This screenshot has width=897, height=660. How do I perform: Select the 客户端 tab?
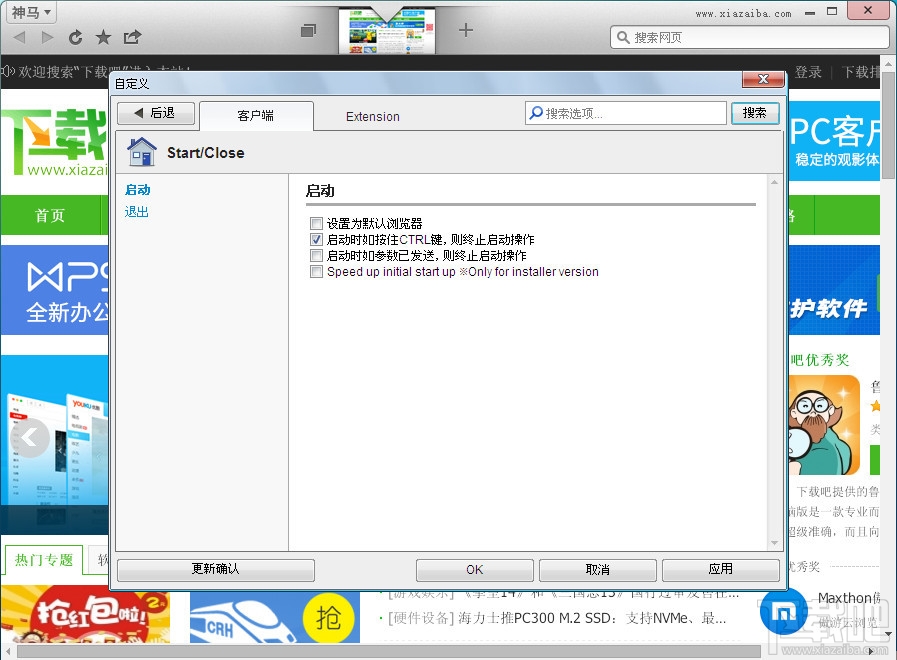coord(256,116)
